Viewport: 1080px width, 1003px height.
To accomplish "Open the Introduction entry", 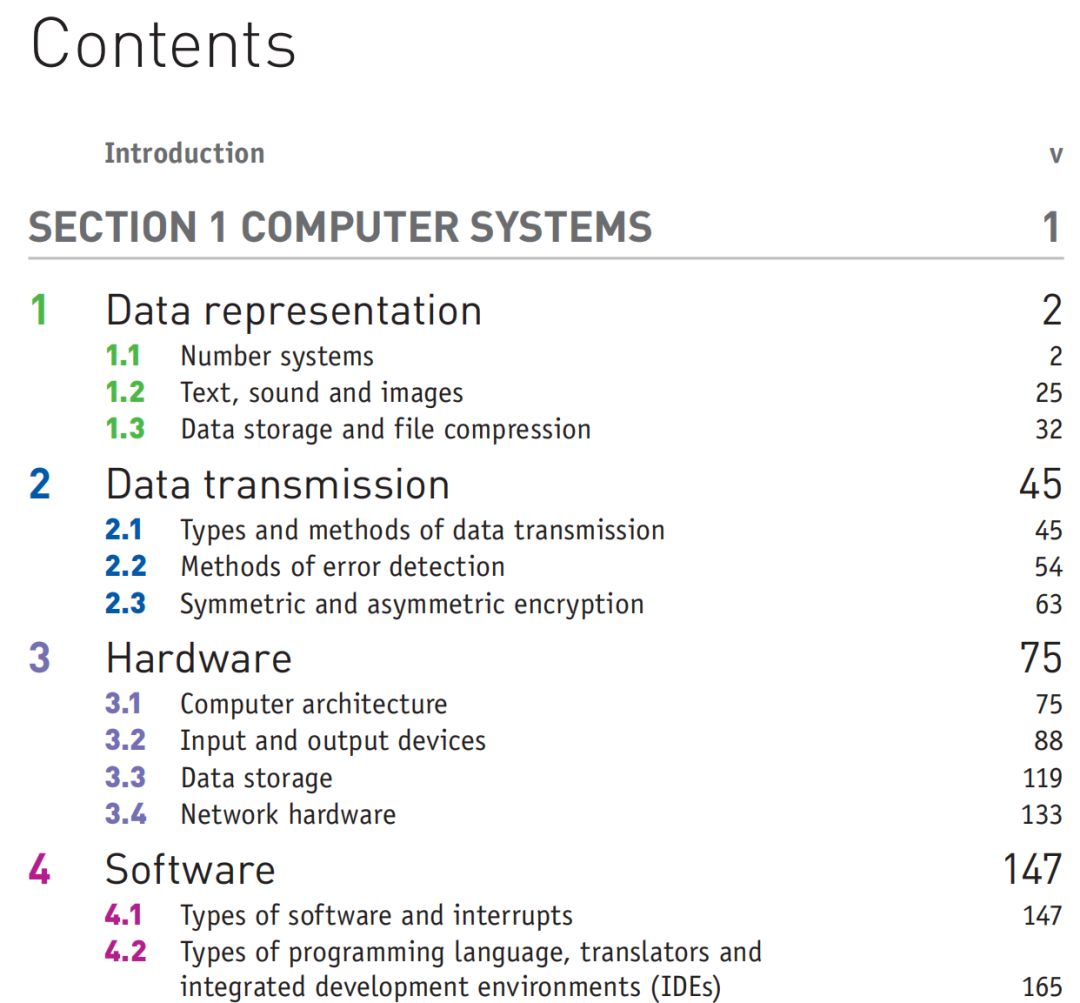I will (x=184, y=153).
